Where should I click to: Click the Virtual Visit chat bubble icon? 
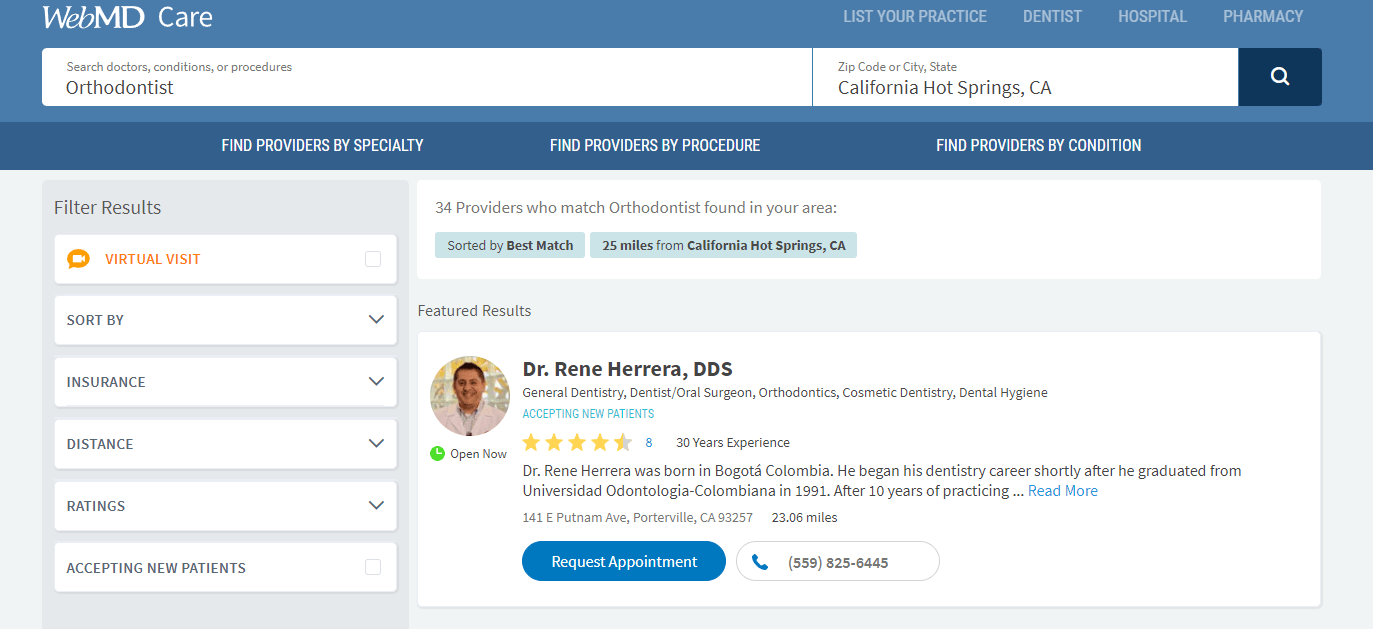(79, 258)
